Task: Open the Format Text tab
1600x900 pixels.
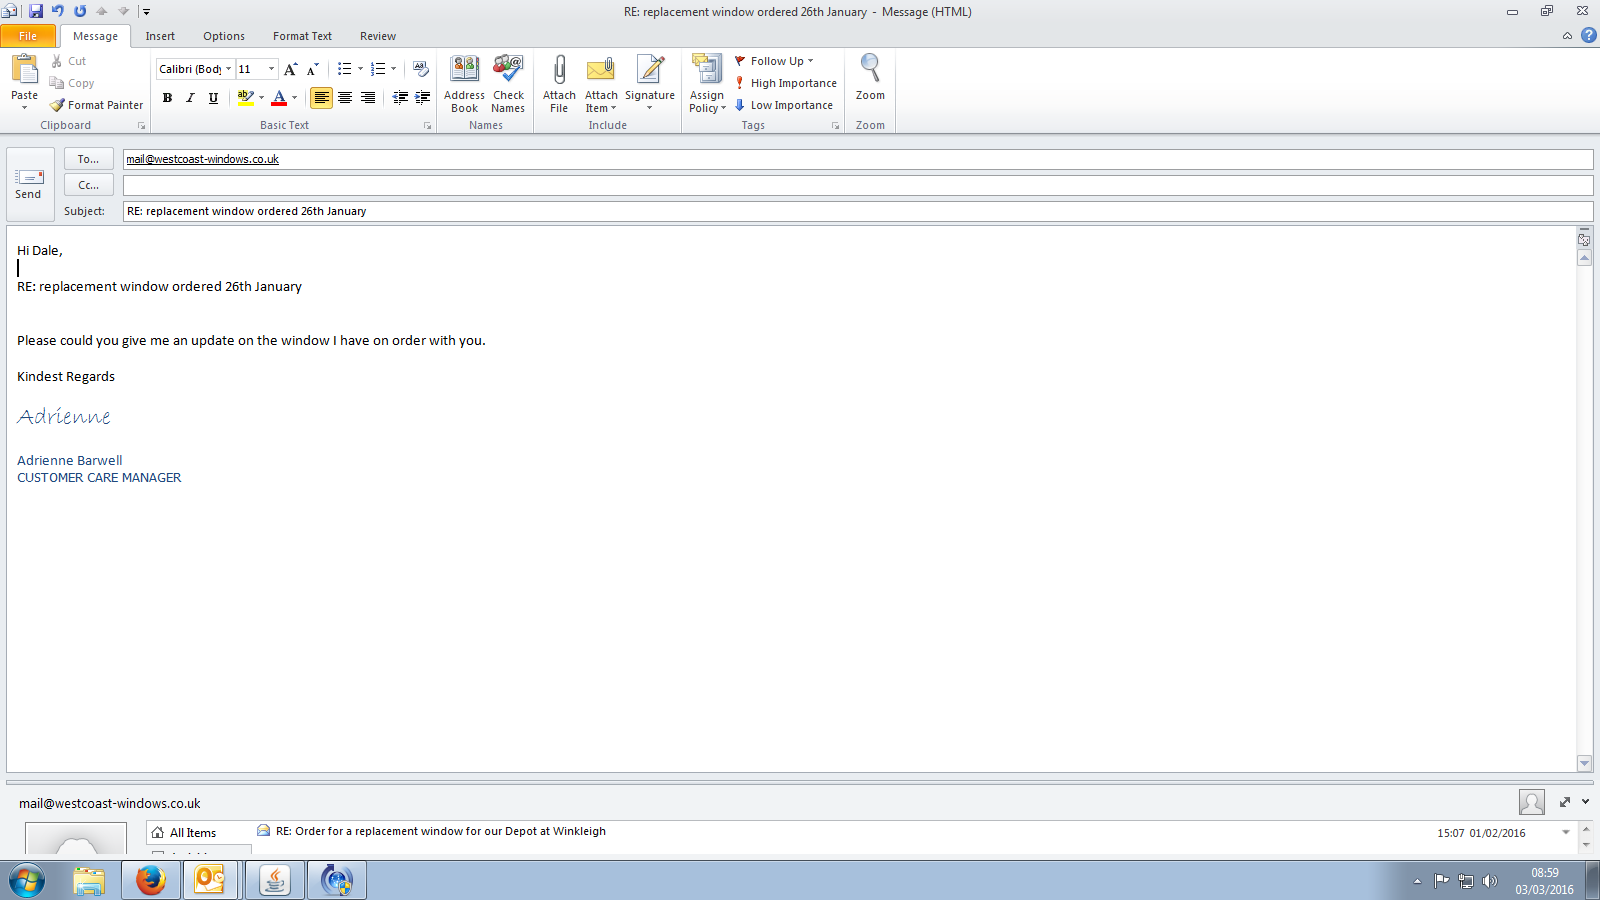Action: pyautogui.click(x=302, y=36)
